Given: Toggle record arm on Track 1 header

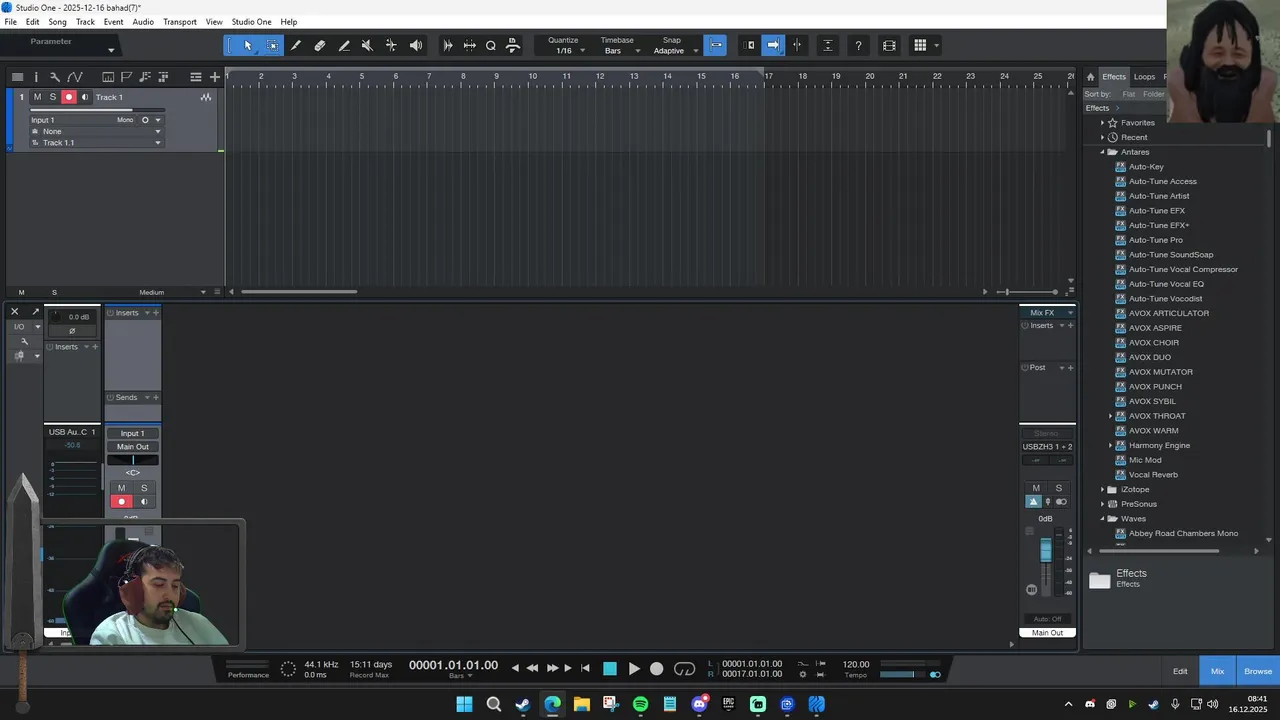Looking at the screenshot, I should point(69,97).
